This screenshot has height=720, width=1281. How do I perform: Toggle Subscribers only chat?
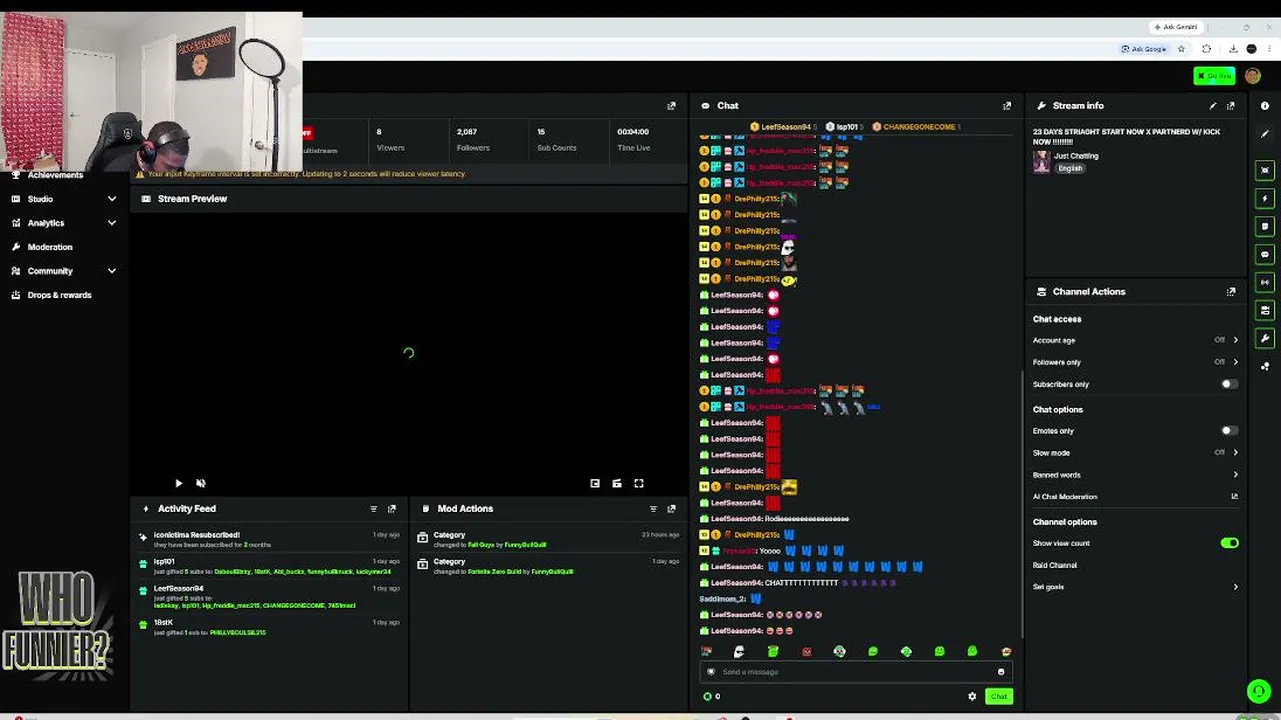[1229, 384]
